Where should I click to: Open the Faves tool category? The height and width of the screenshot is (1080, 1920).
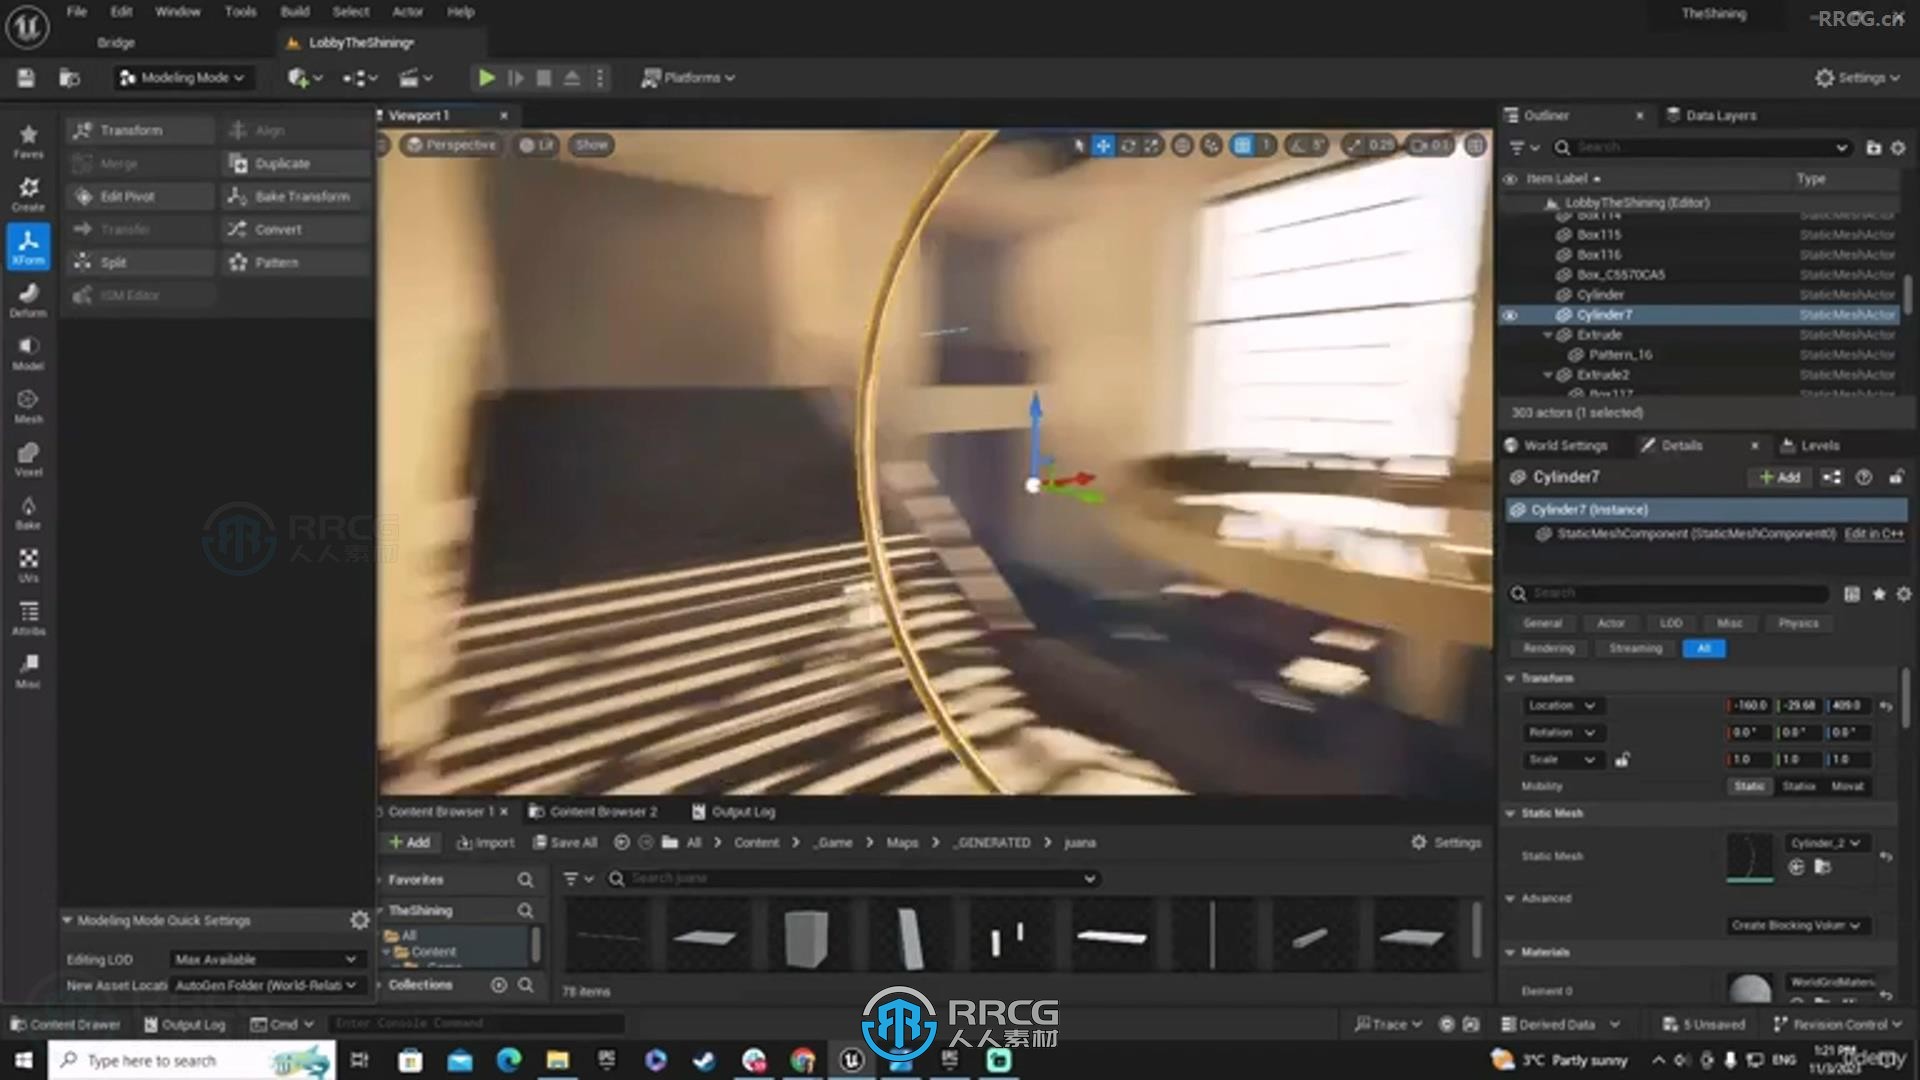click(x=28, y=140)
